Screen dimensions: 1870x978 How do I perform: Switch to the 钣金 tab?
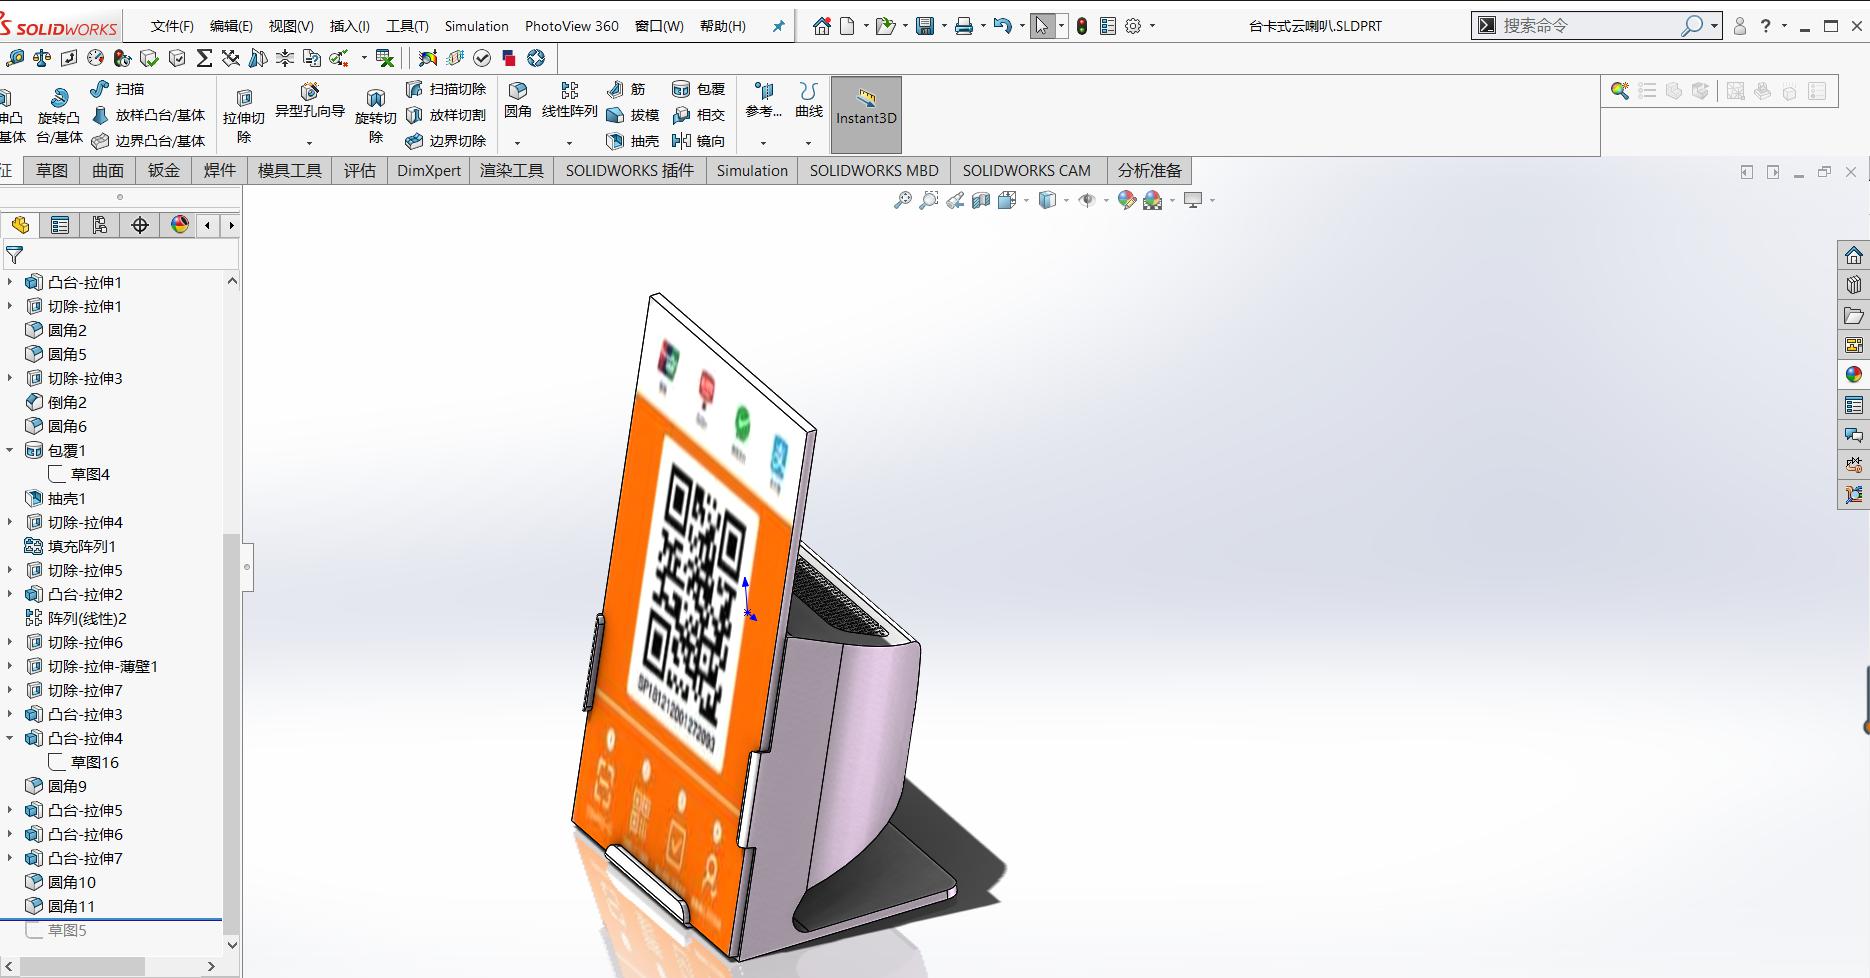[164, 170]
